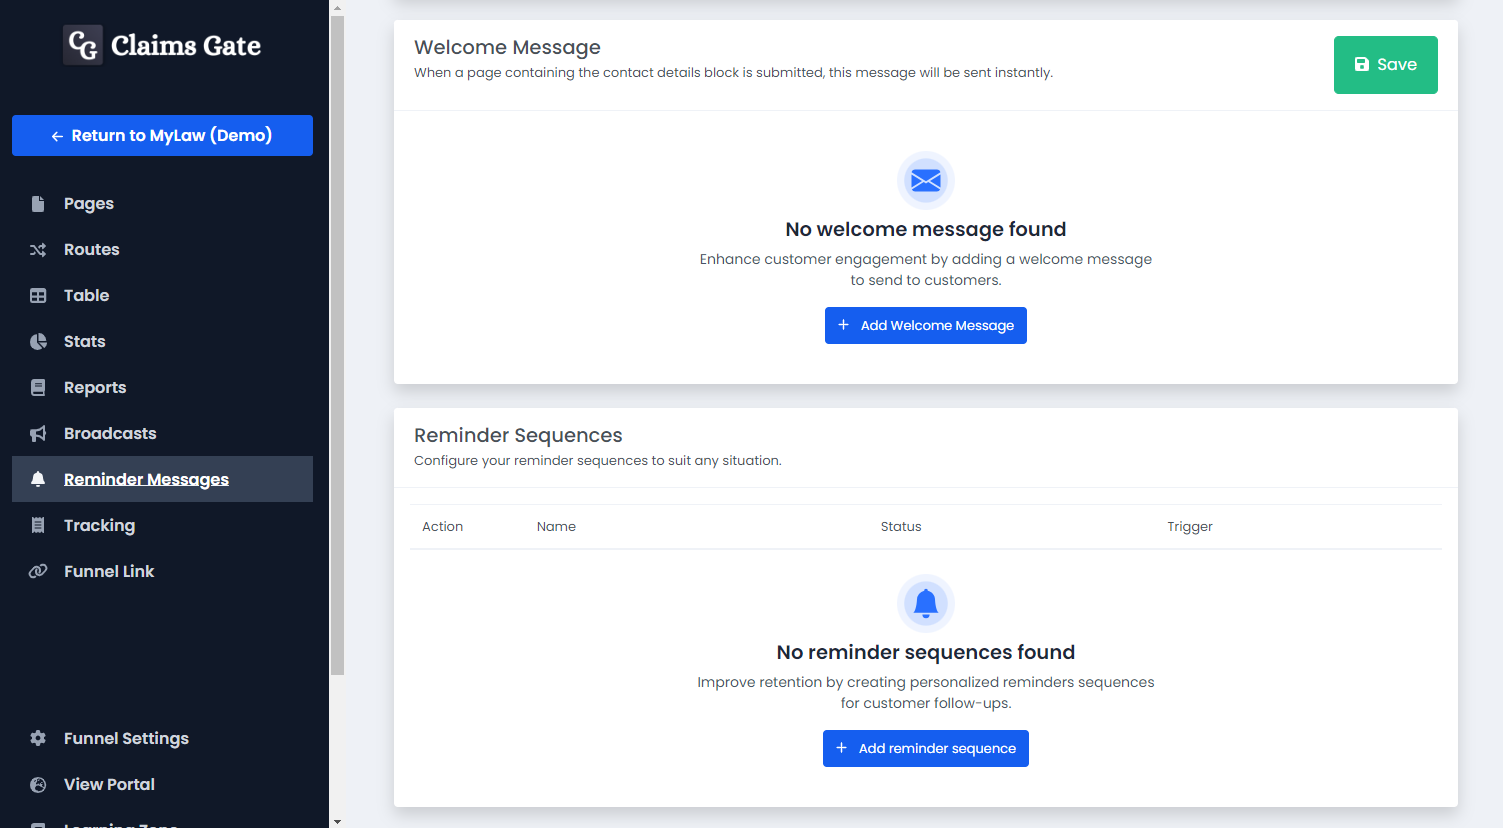This screenshot has width=1503, height=828.
Task: Click the Funnel Link chain icon
Action: pos(38,571)
